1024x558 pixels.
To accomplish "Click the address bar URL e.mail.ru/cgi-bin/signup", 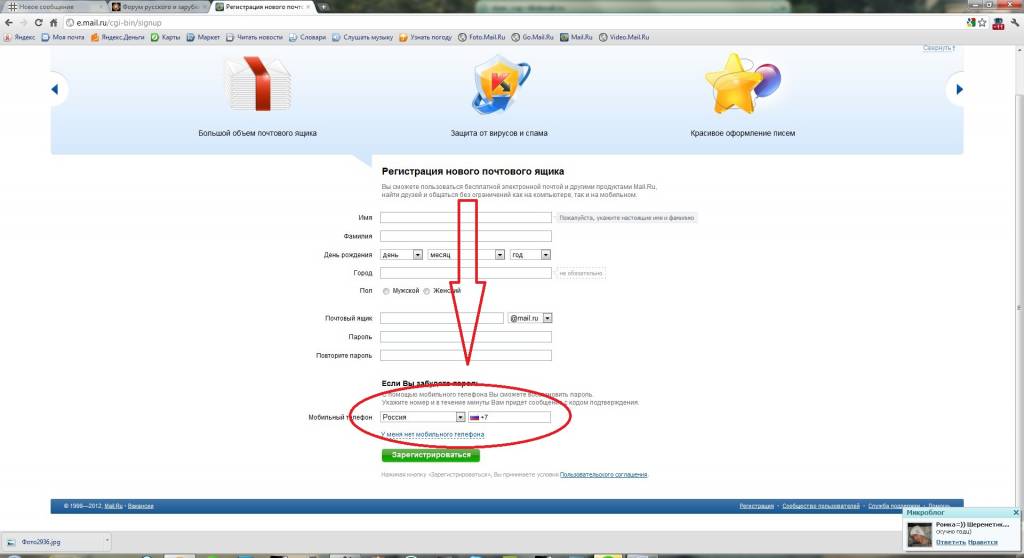I will (119, 23).
